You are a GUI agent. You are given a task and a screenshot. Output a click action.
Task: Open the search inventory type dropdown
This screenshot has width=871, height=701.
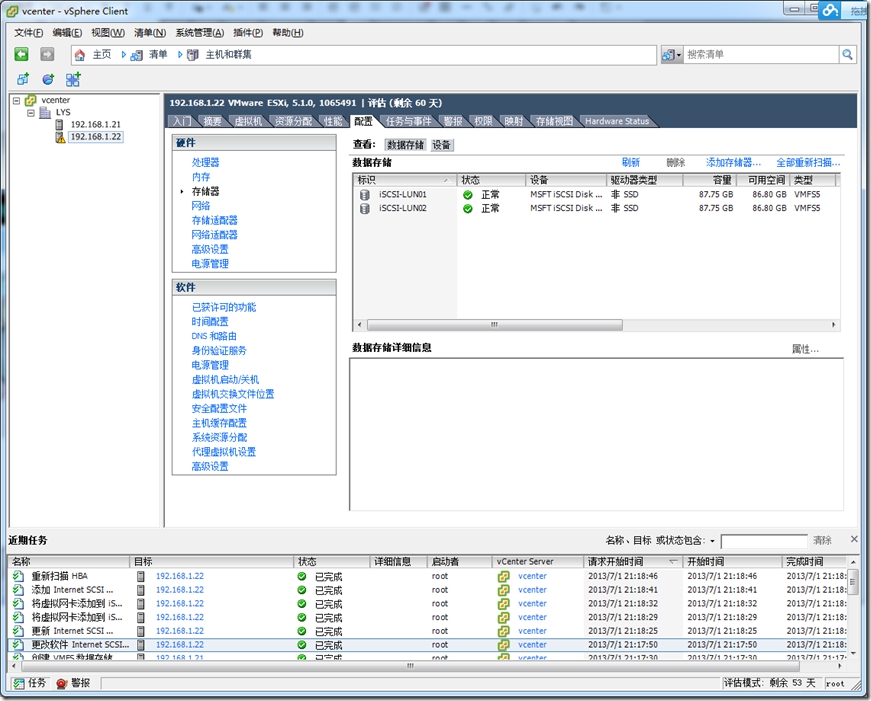pyautogui.click(x=672, y=54)
